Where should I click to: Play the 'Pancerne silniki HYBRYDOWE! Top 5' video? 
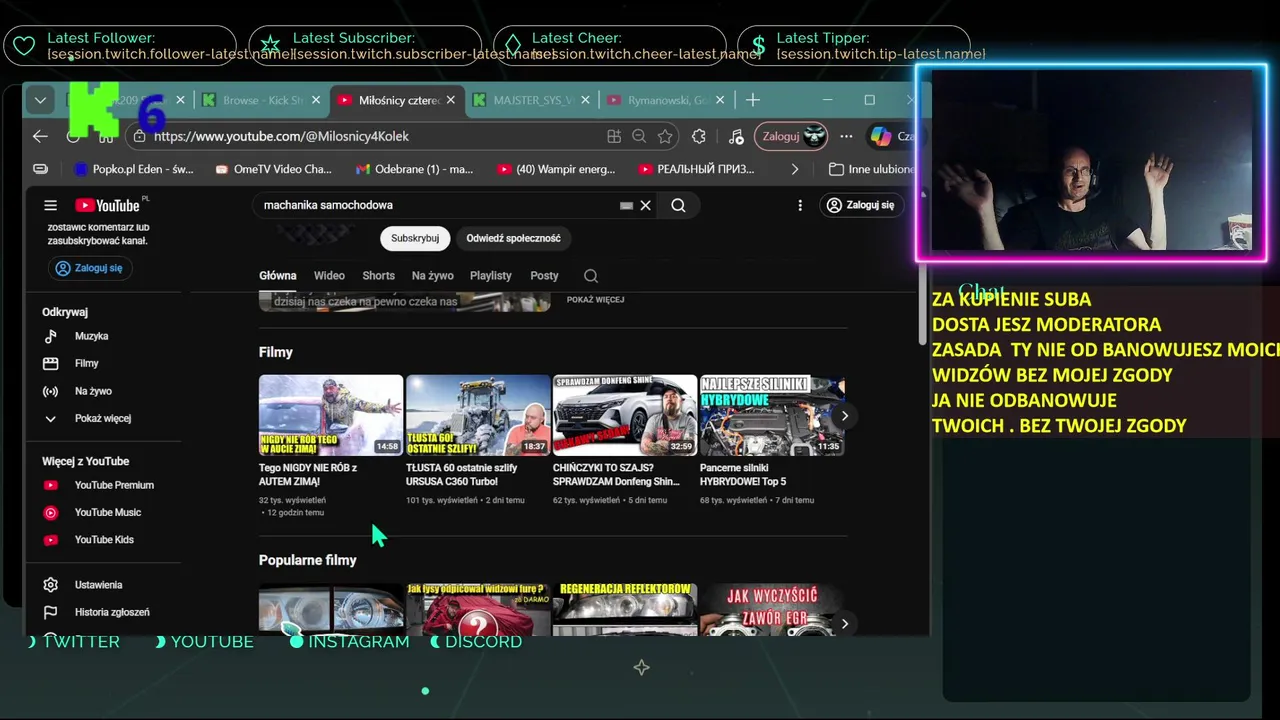click(x=772, y=415)
